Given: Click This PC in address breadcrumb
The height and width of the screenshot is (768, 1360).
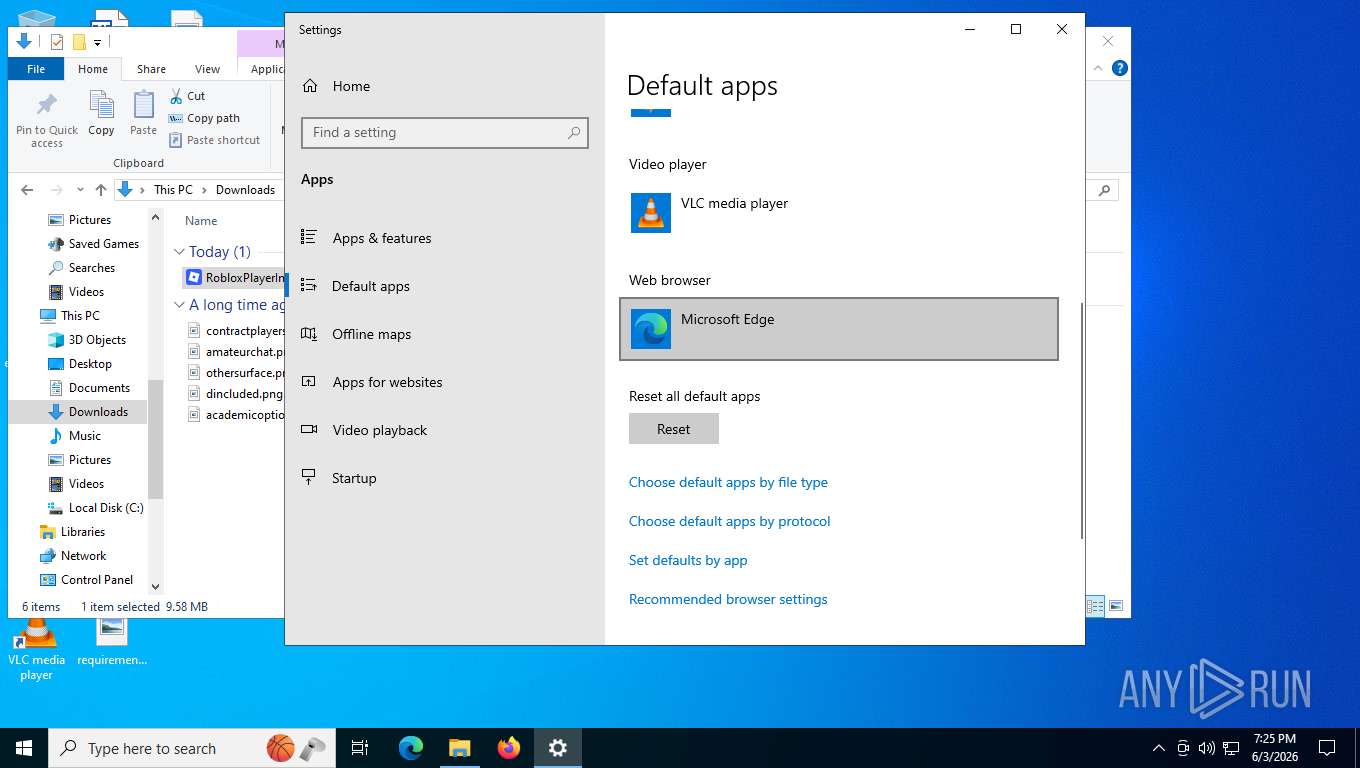Looking at the screenshot, I should (x=173, y=190).
